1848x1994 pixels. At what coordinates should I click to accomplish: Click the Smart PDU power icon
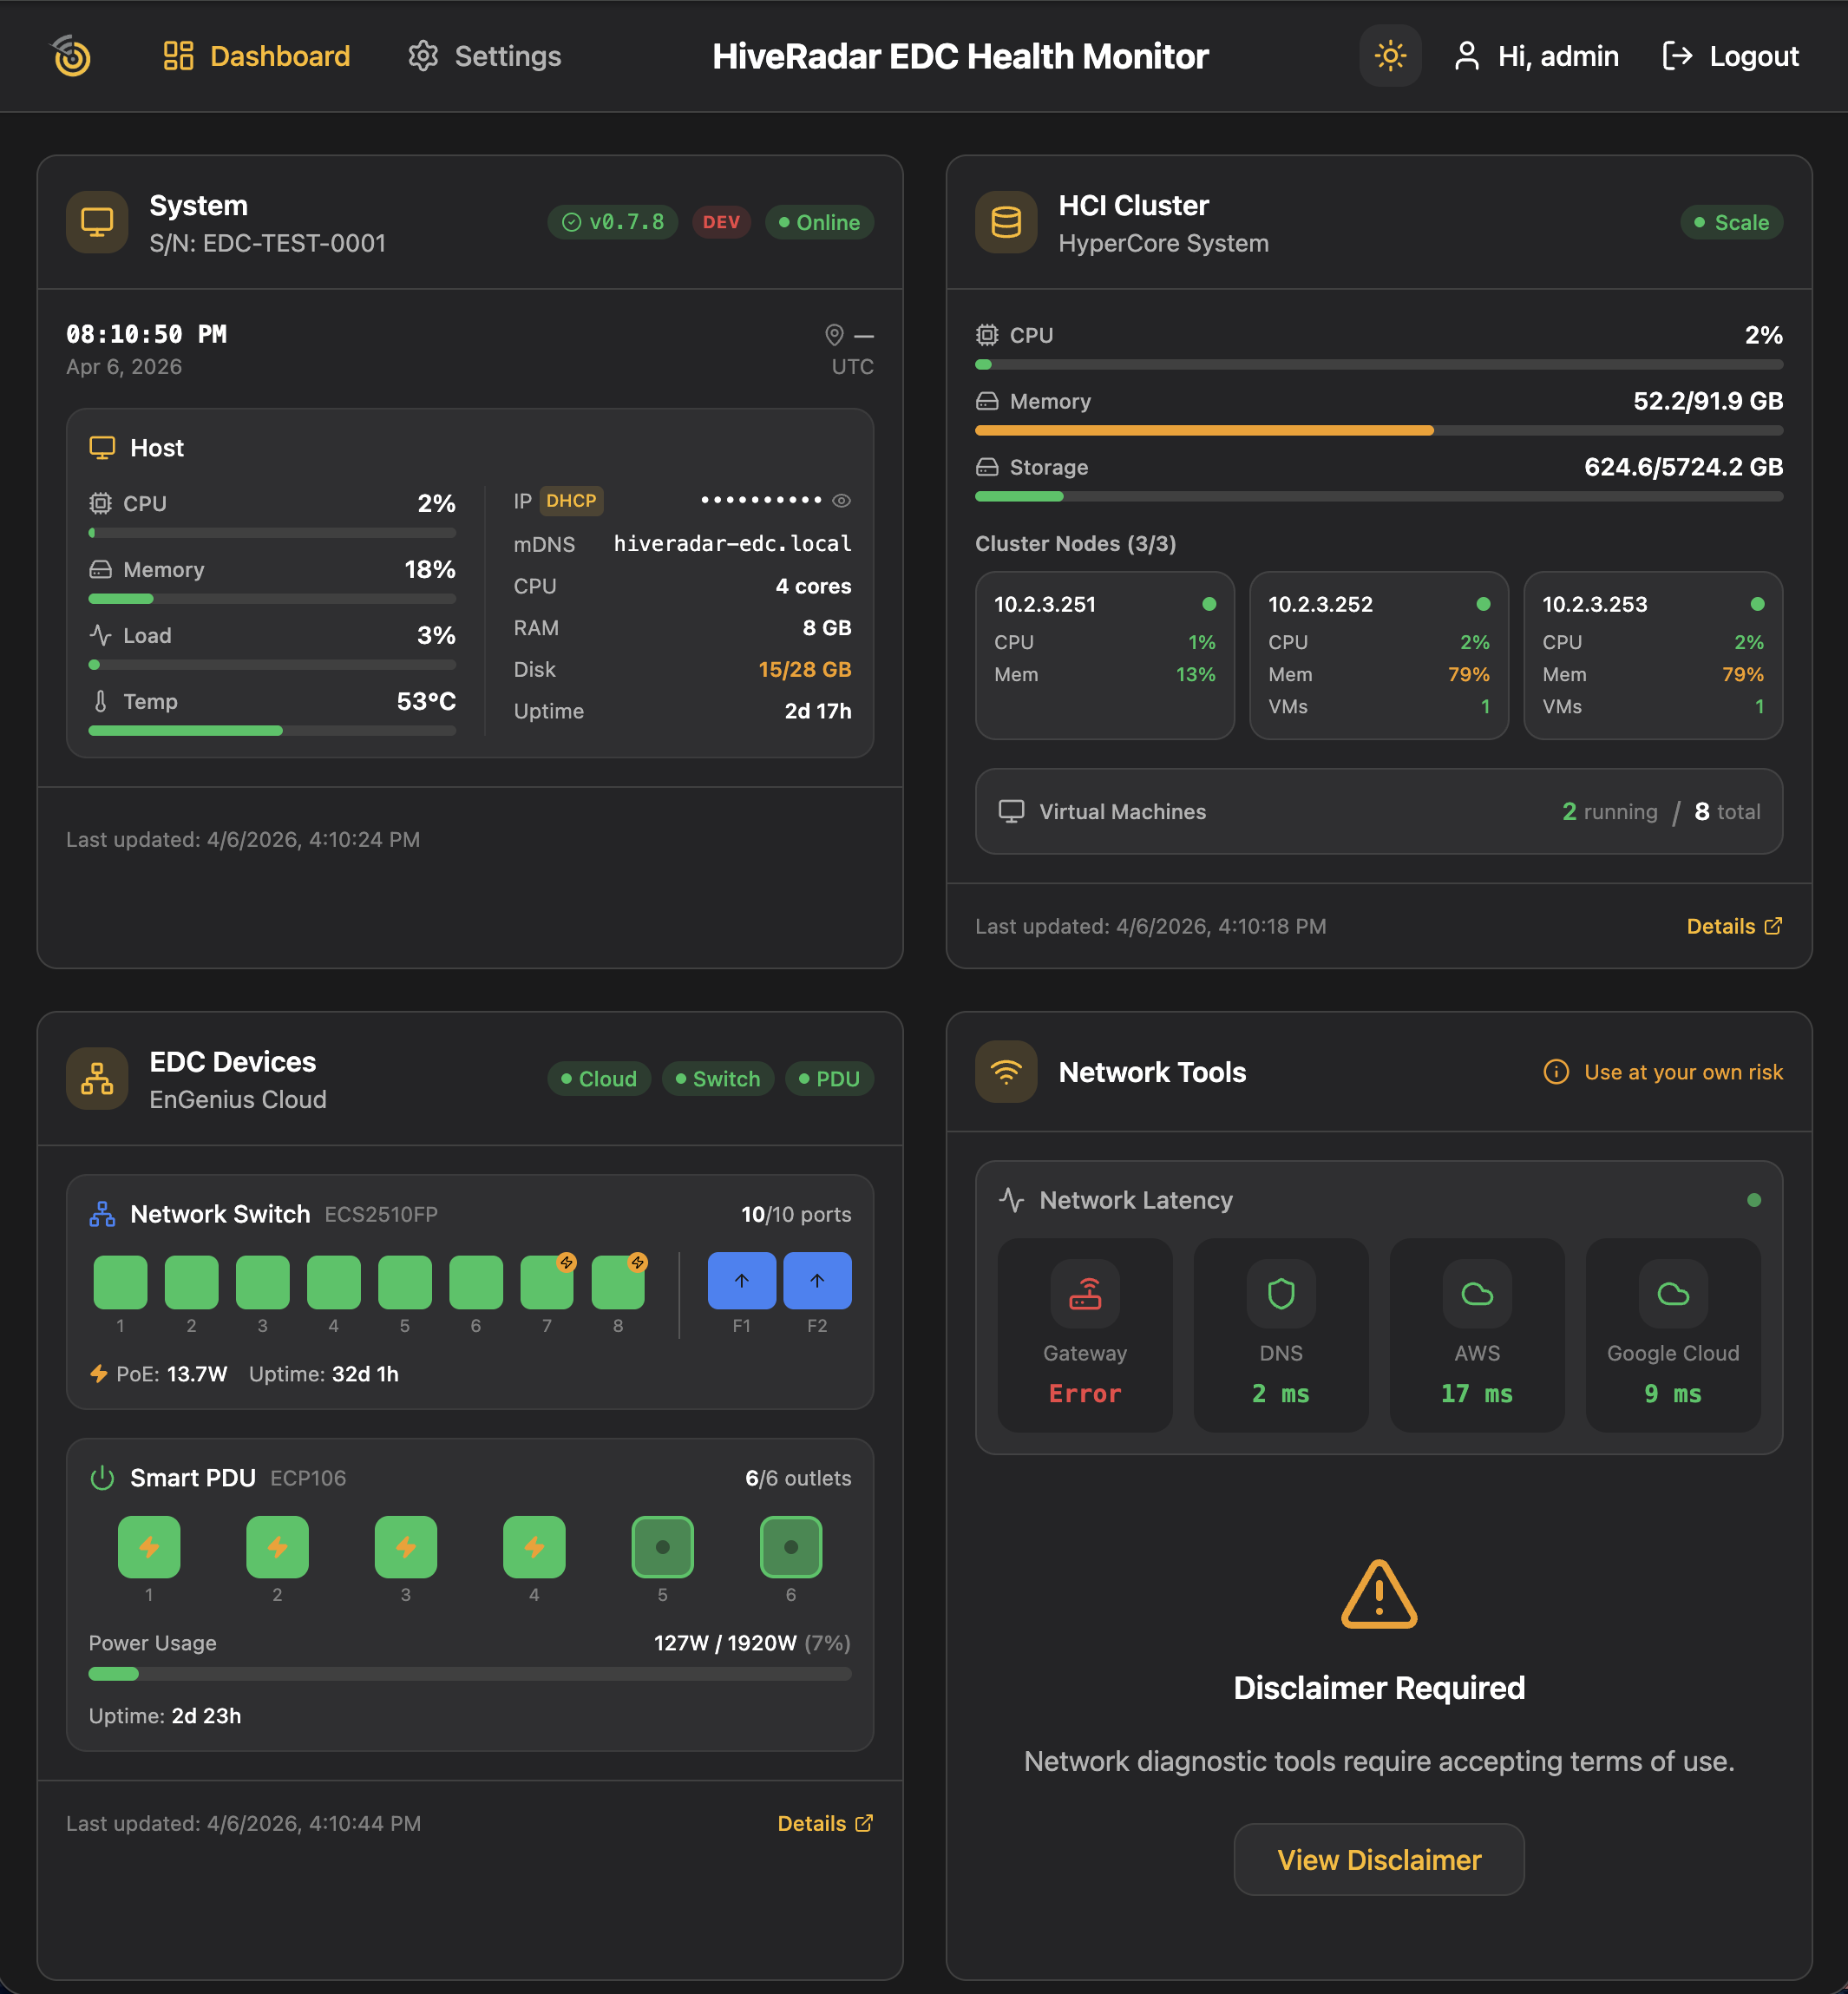pos(102,1478)
